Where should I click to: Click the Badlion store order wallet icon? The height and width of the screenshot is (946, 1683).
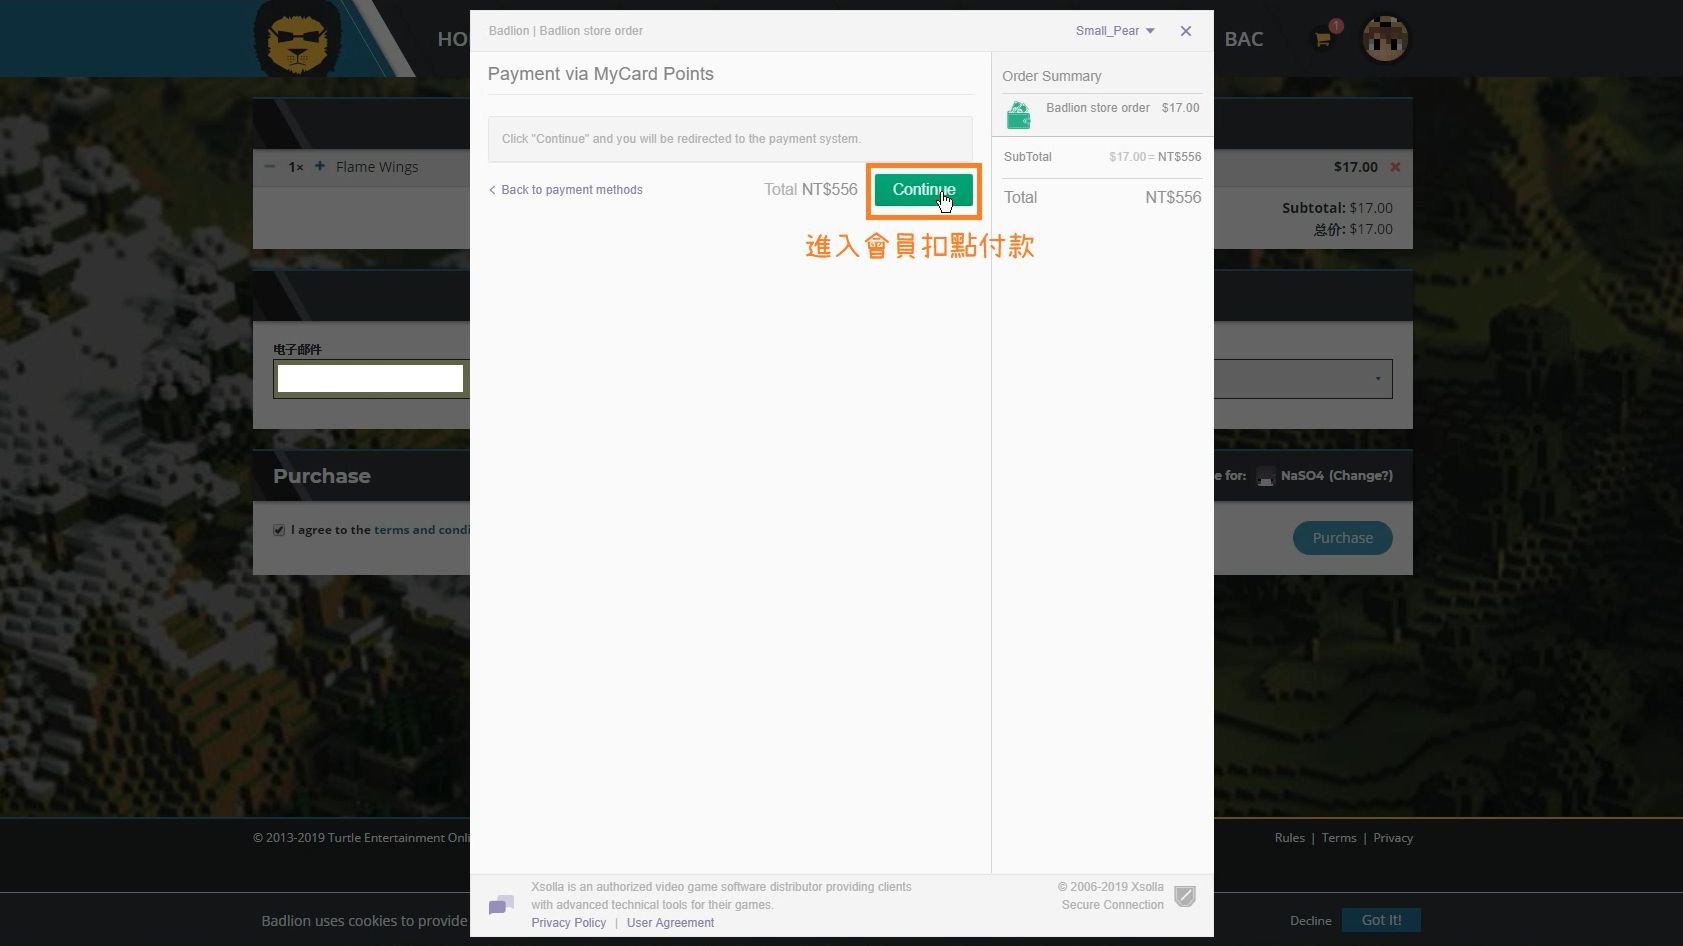pyautogui.click(x=1019, y=116)
